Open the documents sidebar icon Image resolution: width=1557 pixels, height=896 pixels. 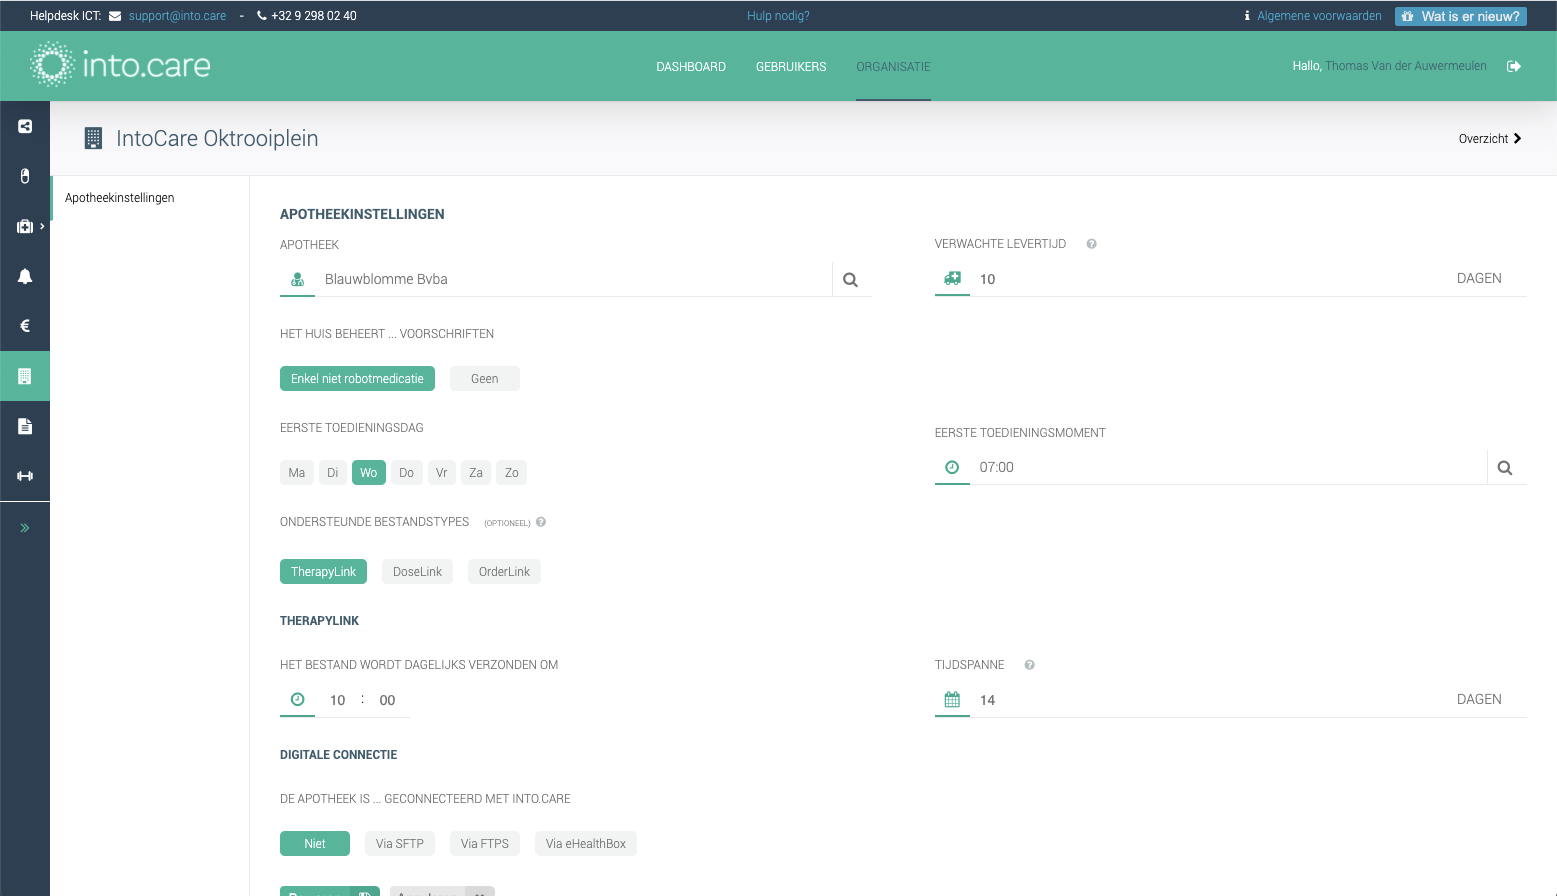(x=25, y=426)
